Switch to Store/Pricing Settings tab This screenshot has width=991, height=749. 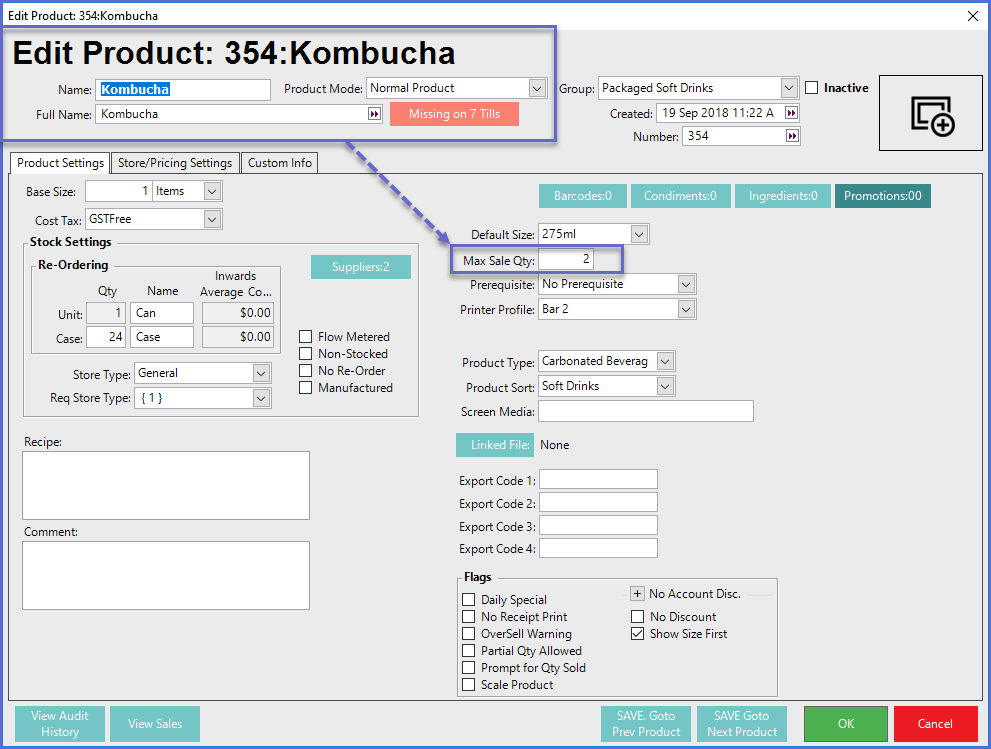coord(175,163)
